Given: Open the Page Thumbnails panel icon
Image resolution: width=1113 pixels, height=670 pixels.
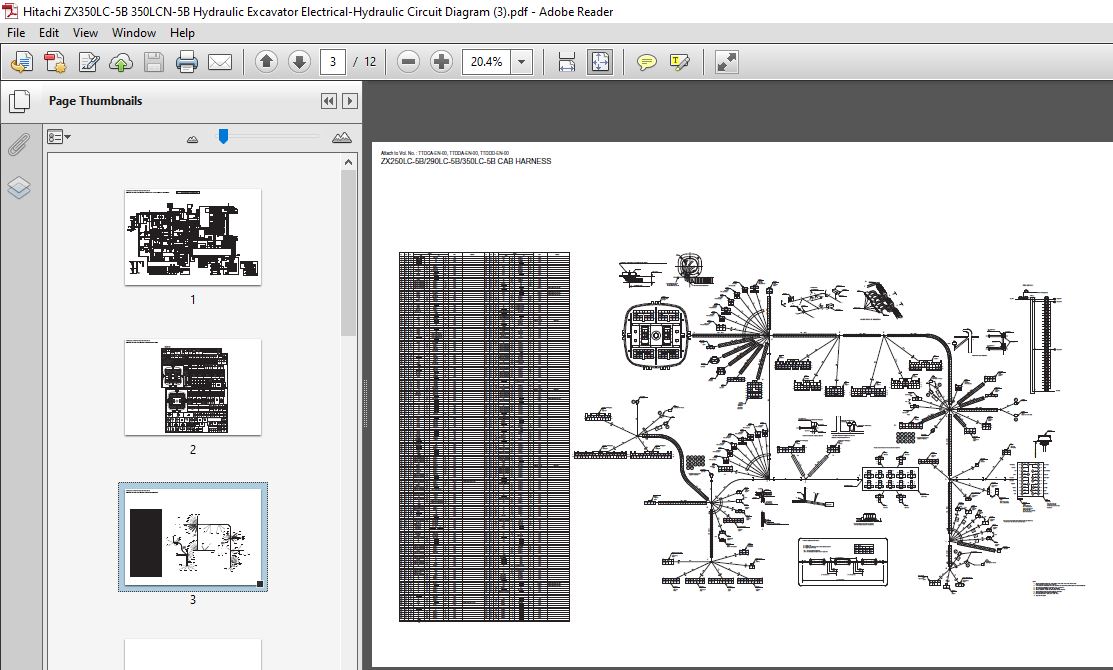Looking at the screenshot, I should pos(19,101).
